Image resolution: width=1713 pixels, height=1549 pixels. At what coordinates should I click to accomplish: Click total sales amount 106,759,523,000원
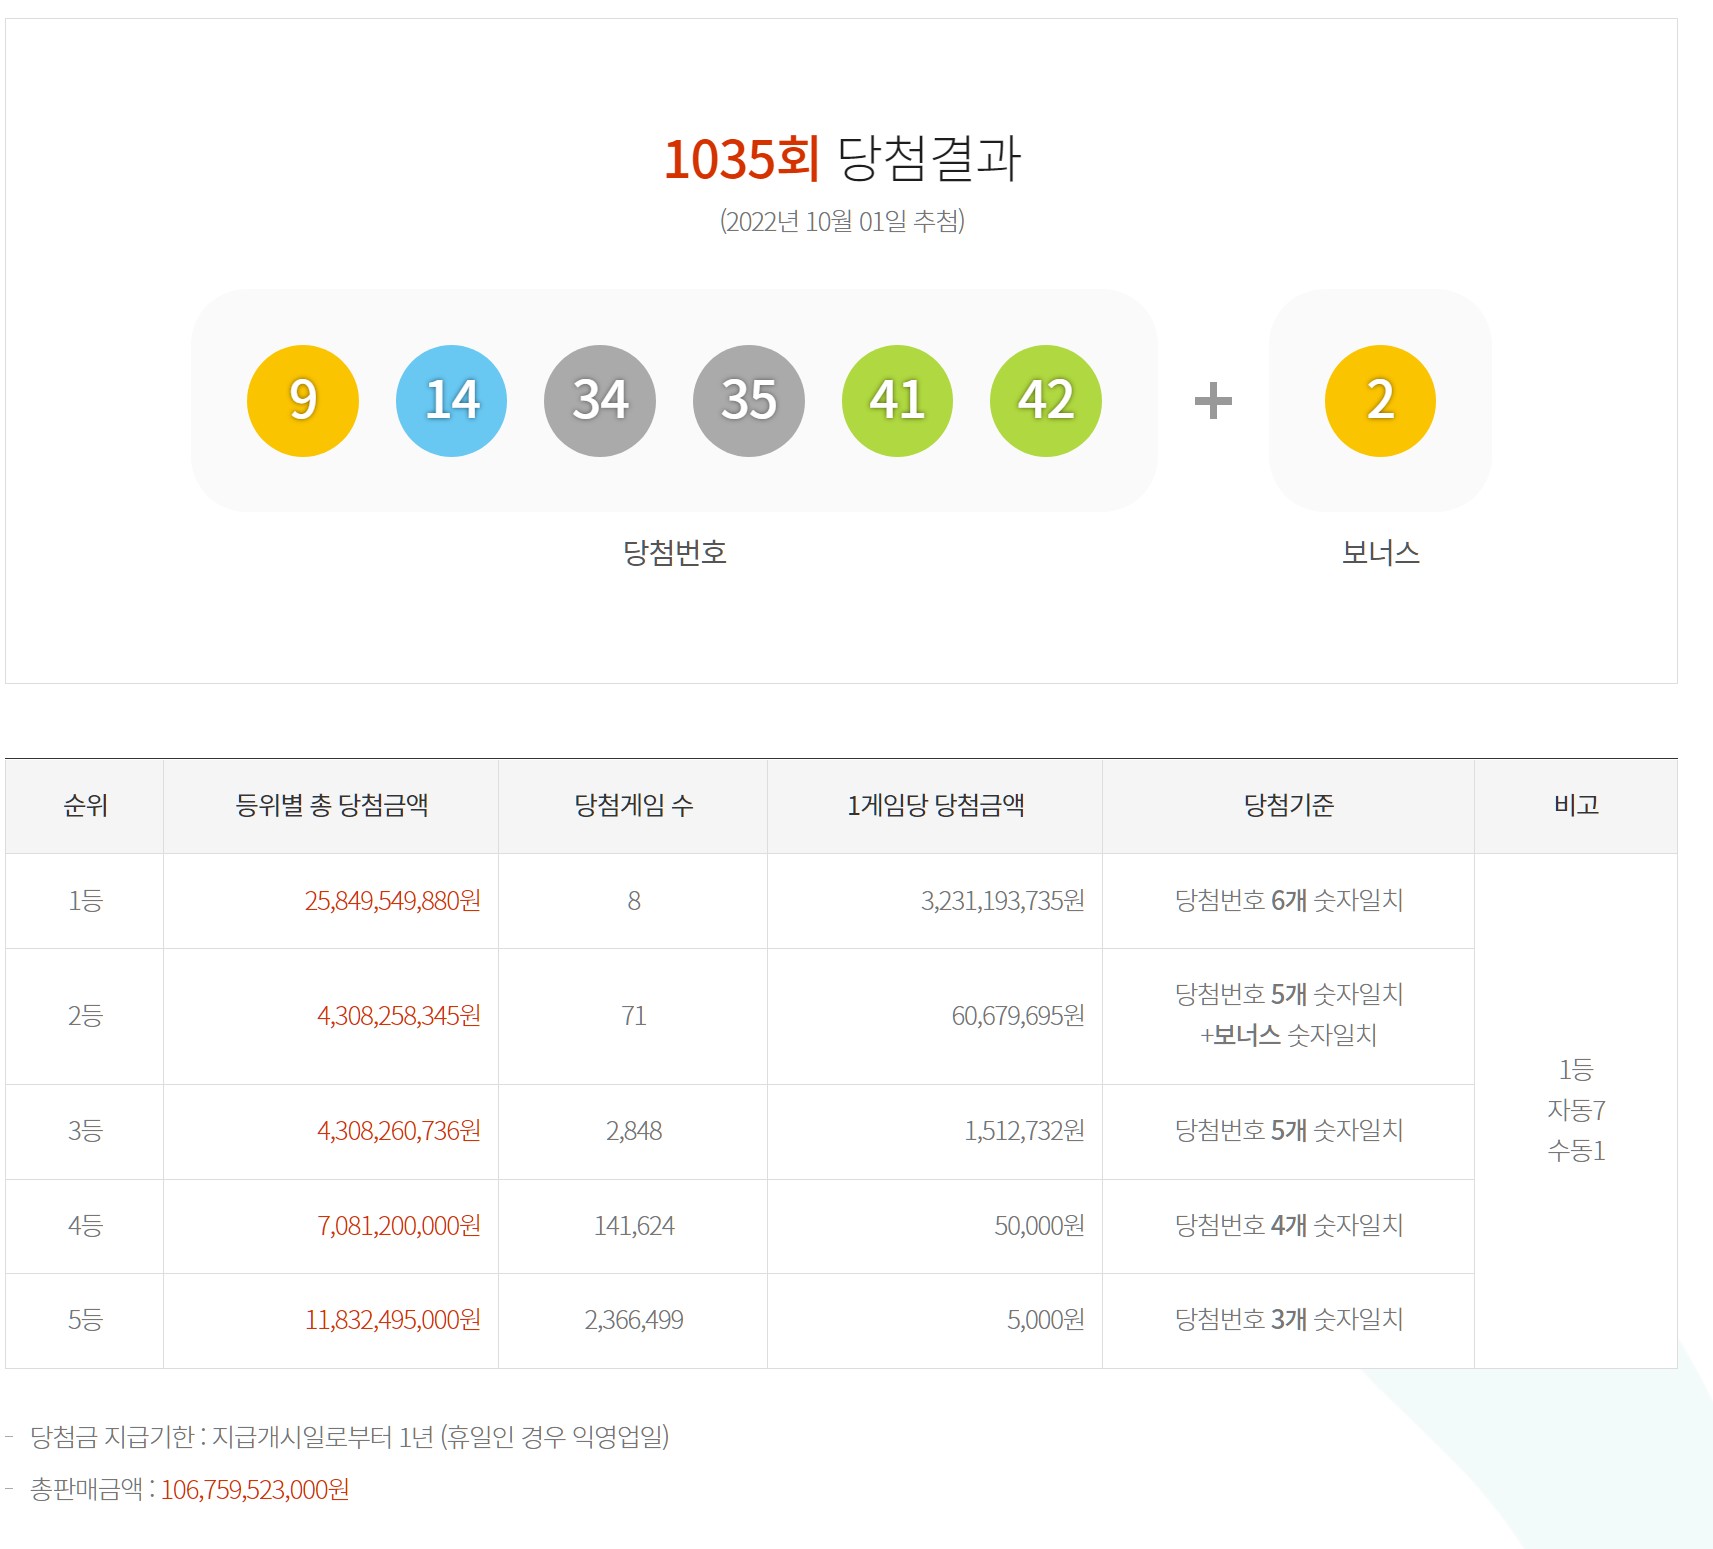click(255, 1490)
